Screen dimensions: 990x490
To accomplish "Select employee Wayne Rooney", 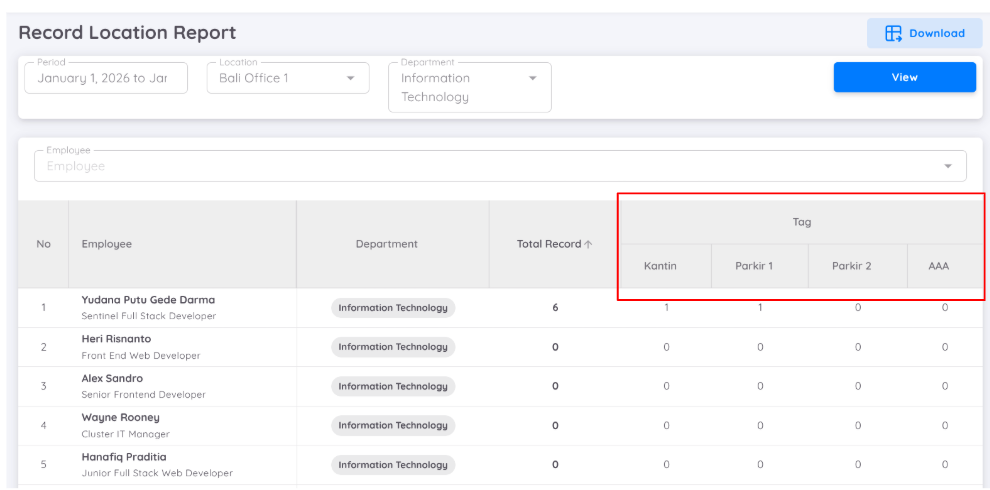I will (121, 417).
